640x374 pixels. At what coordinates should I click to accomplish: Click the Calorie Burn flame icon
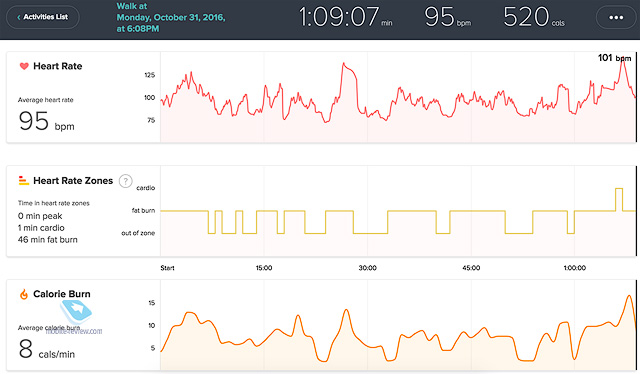coord(24,294)
